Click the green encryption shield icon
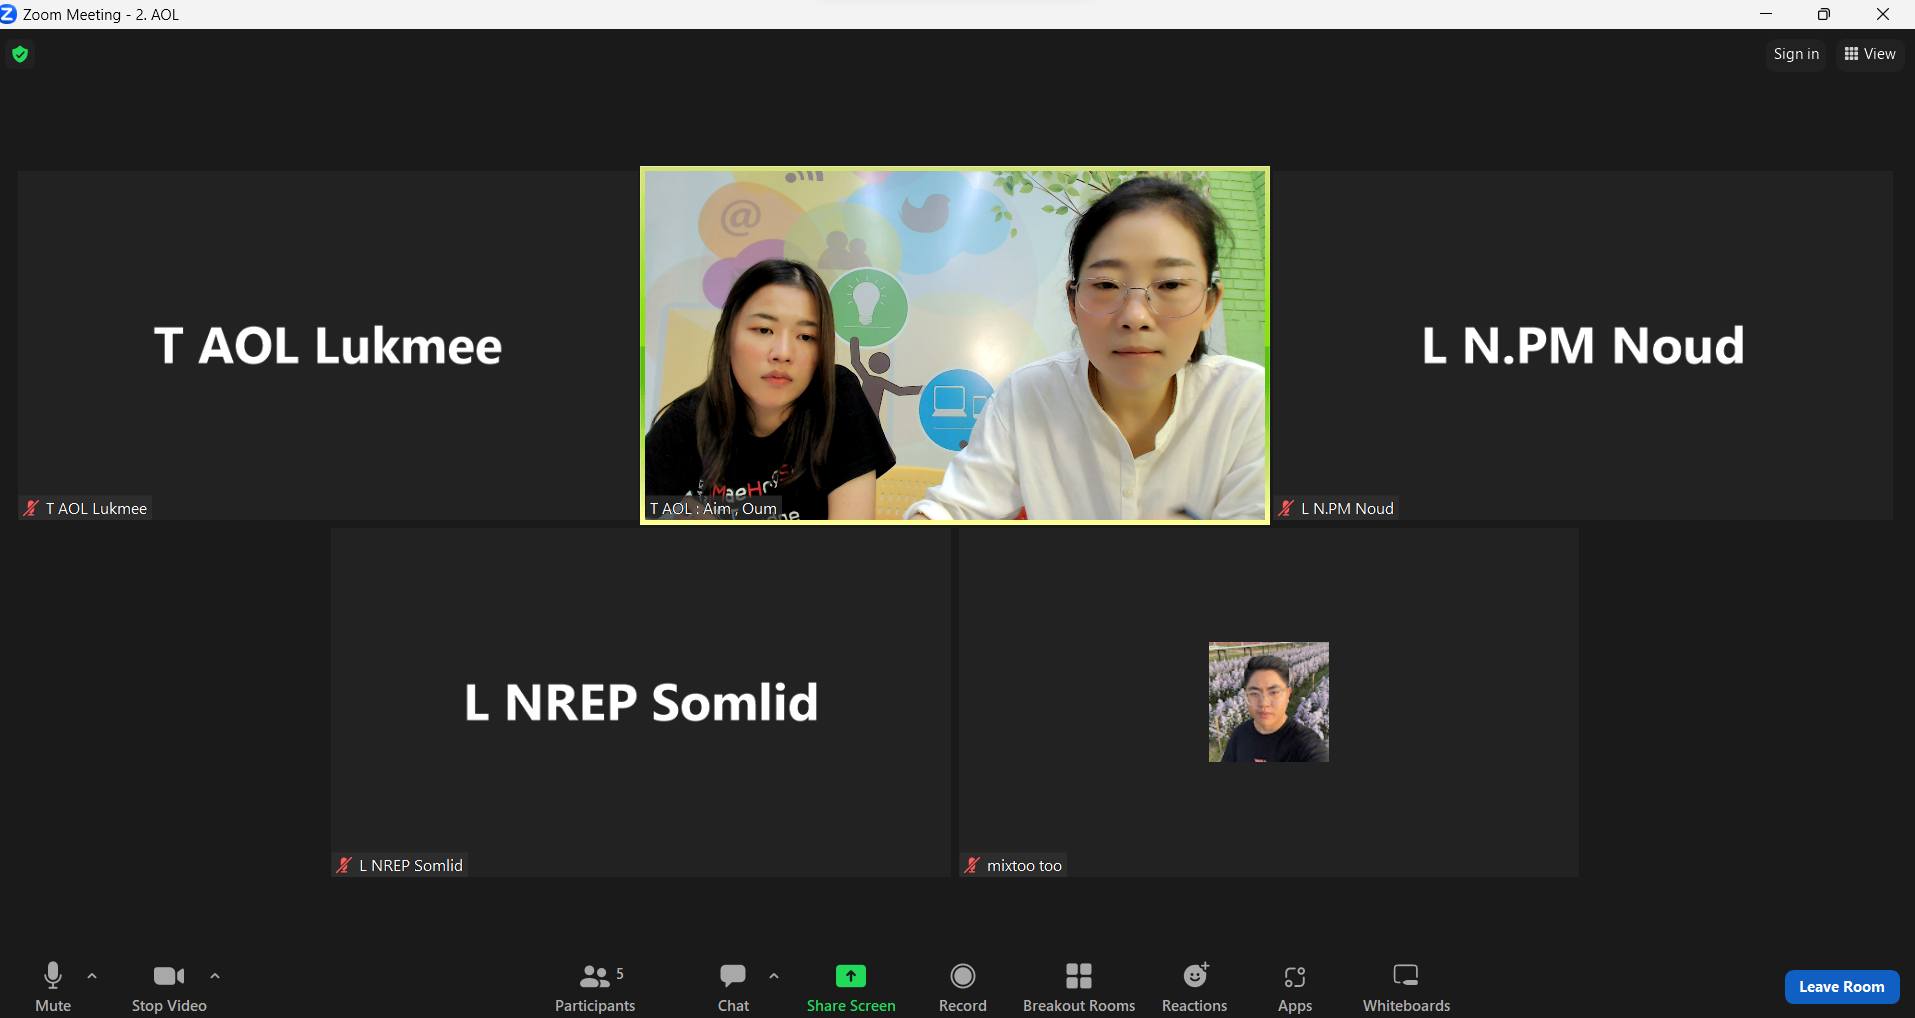The image size is (1915, 1018). (x=20, y=54)
